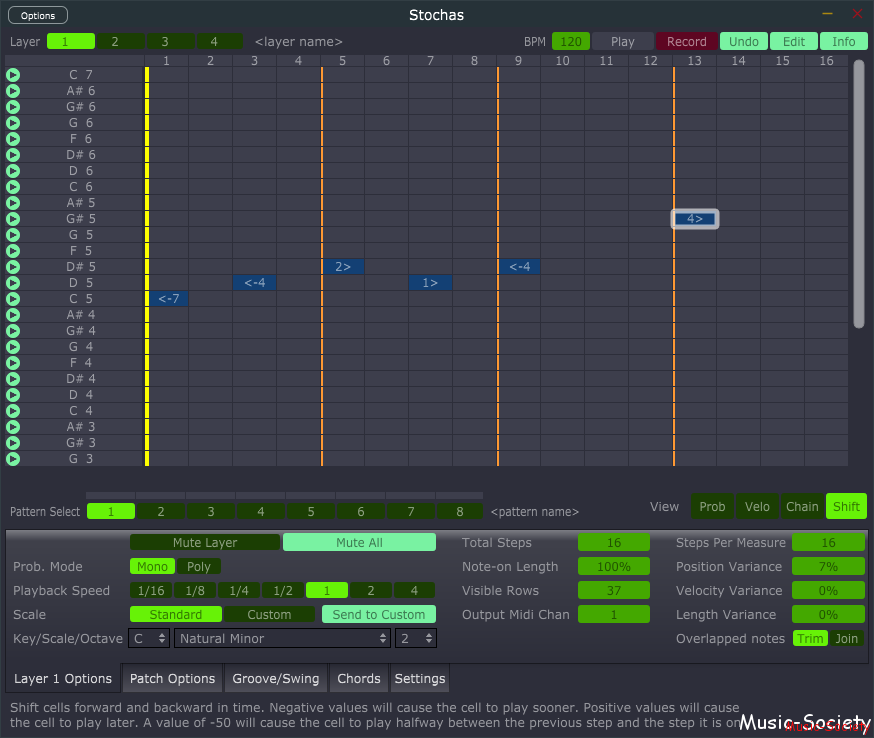Click the Record button
The image size is (874, 738).
tap(687, 42)
